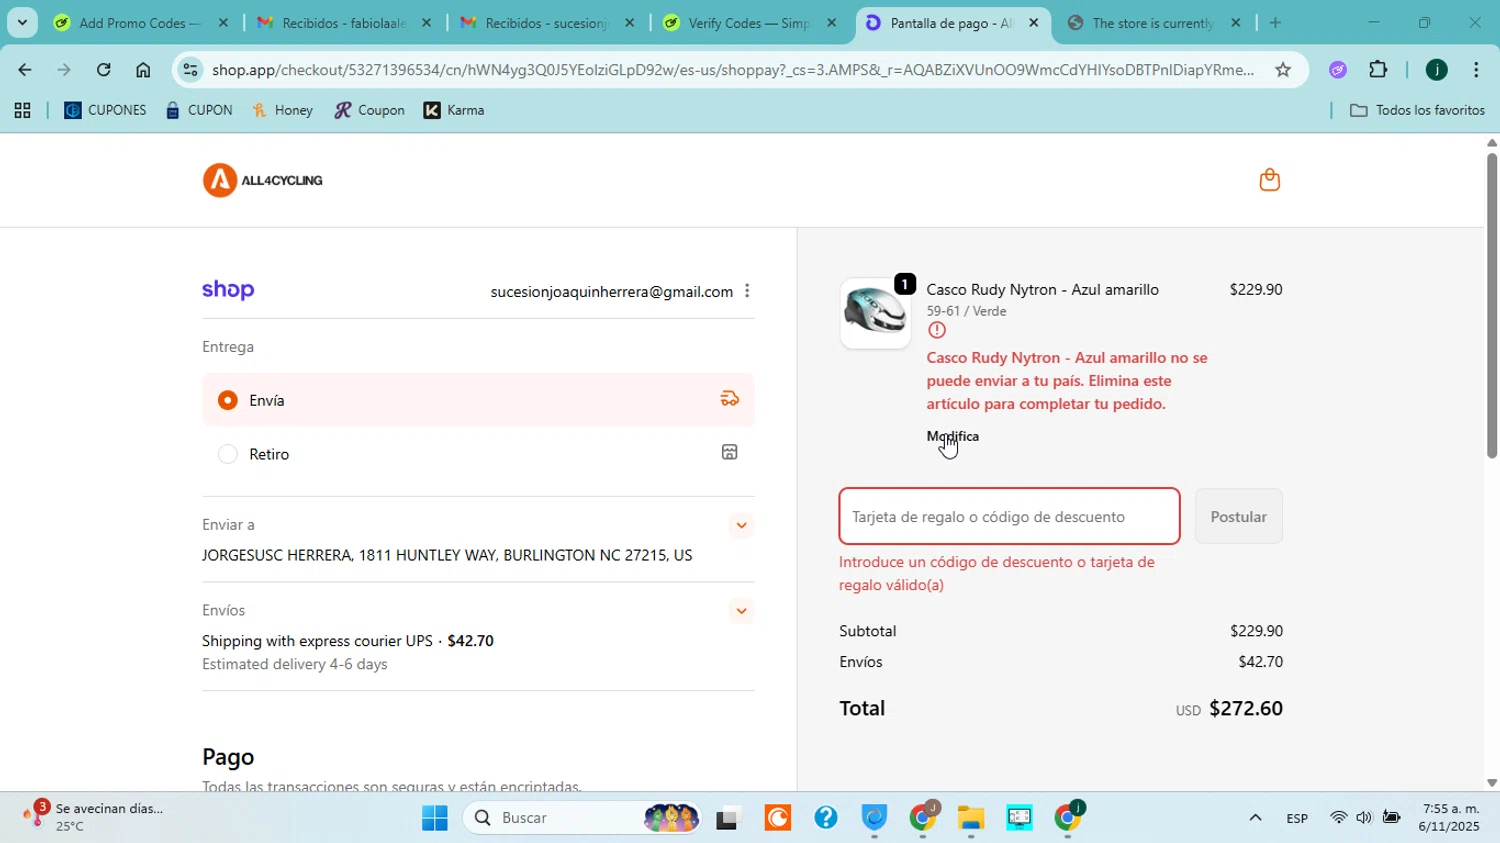Click the Casco Rudy Nytron product title
This screenshot has height=843, width=1500.
pyautogui.click(x=1043, y=290)
